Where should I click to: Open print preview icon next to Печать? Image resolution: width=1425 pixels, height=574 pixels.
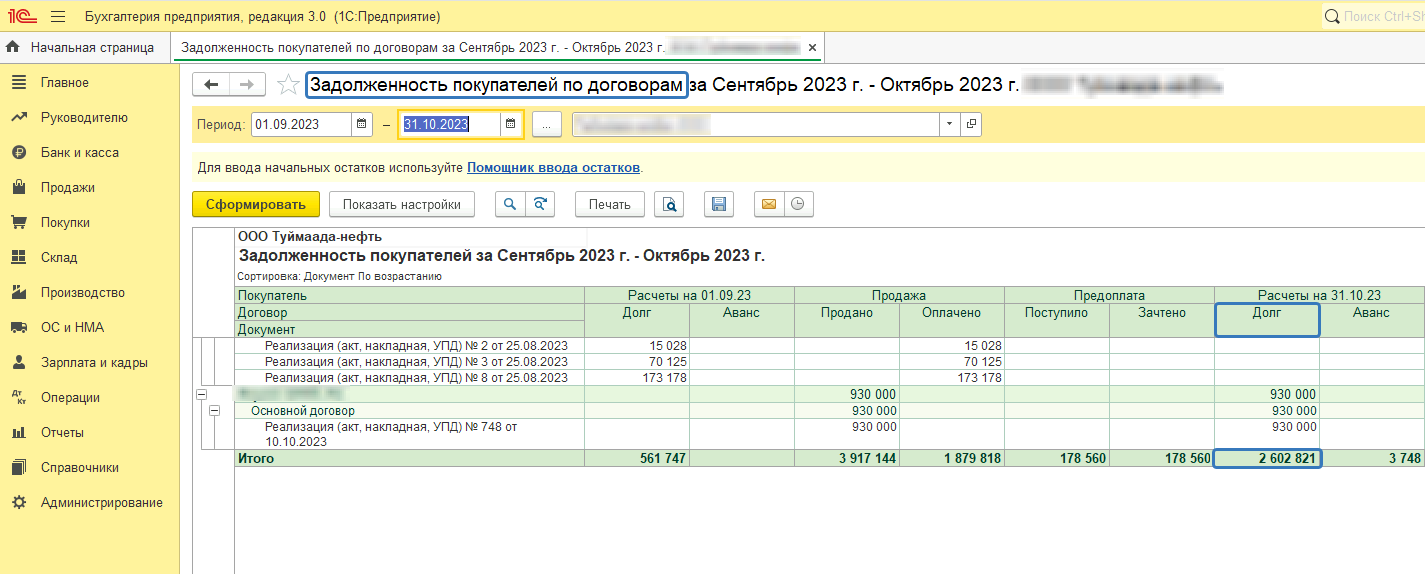click(x=669, y=204)
